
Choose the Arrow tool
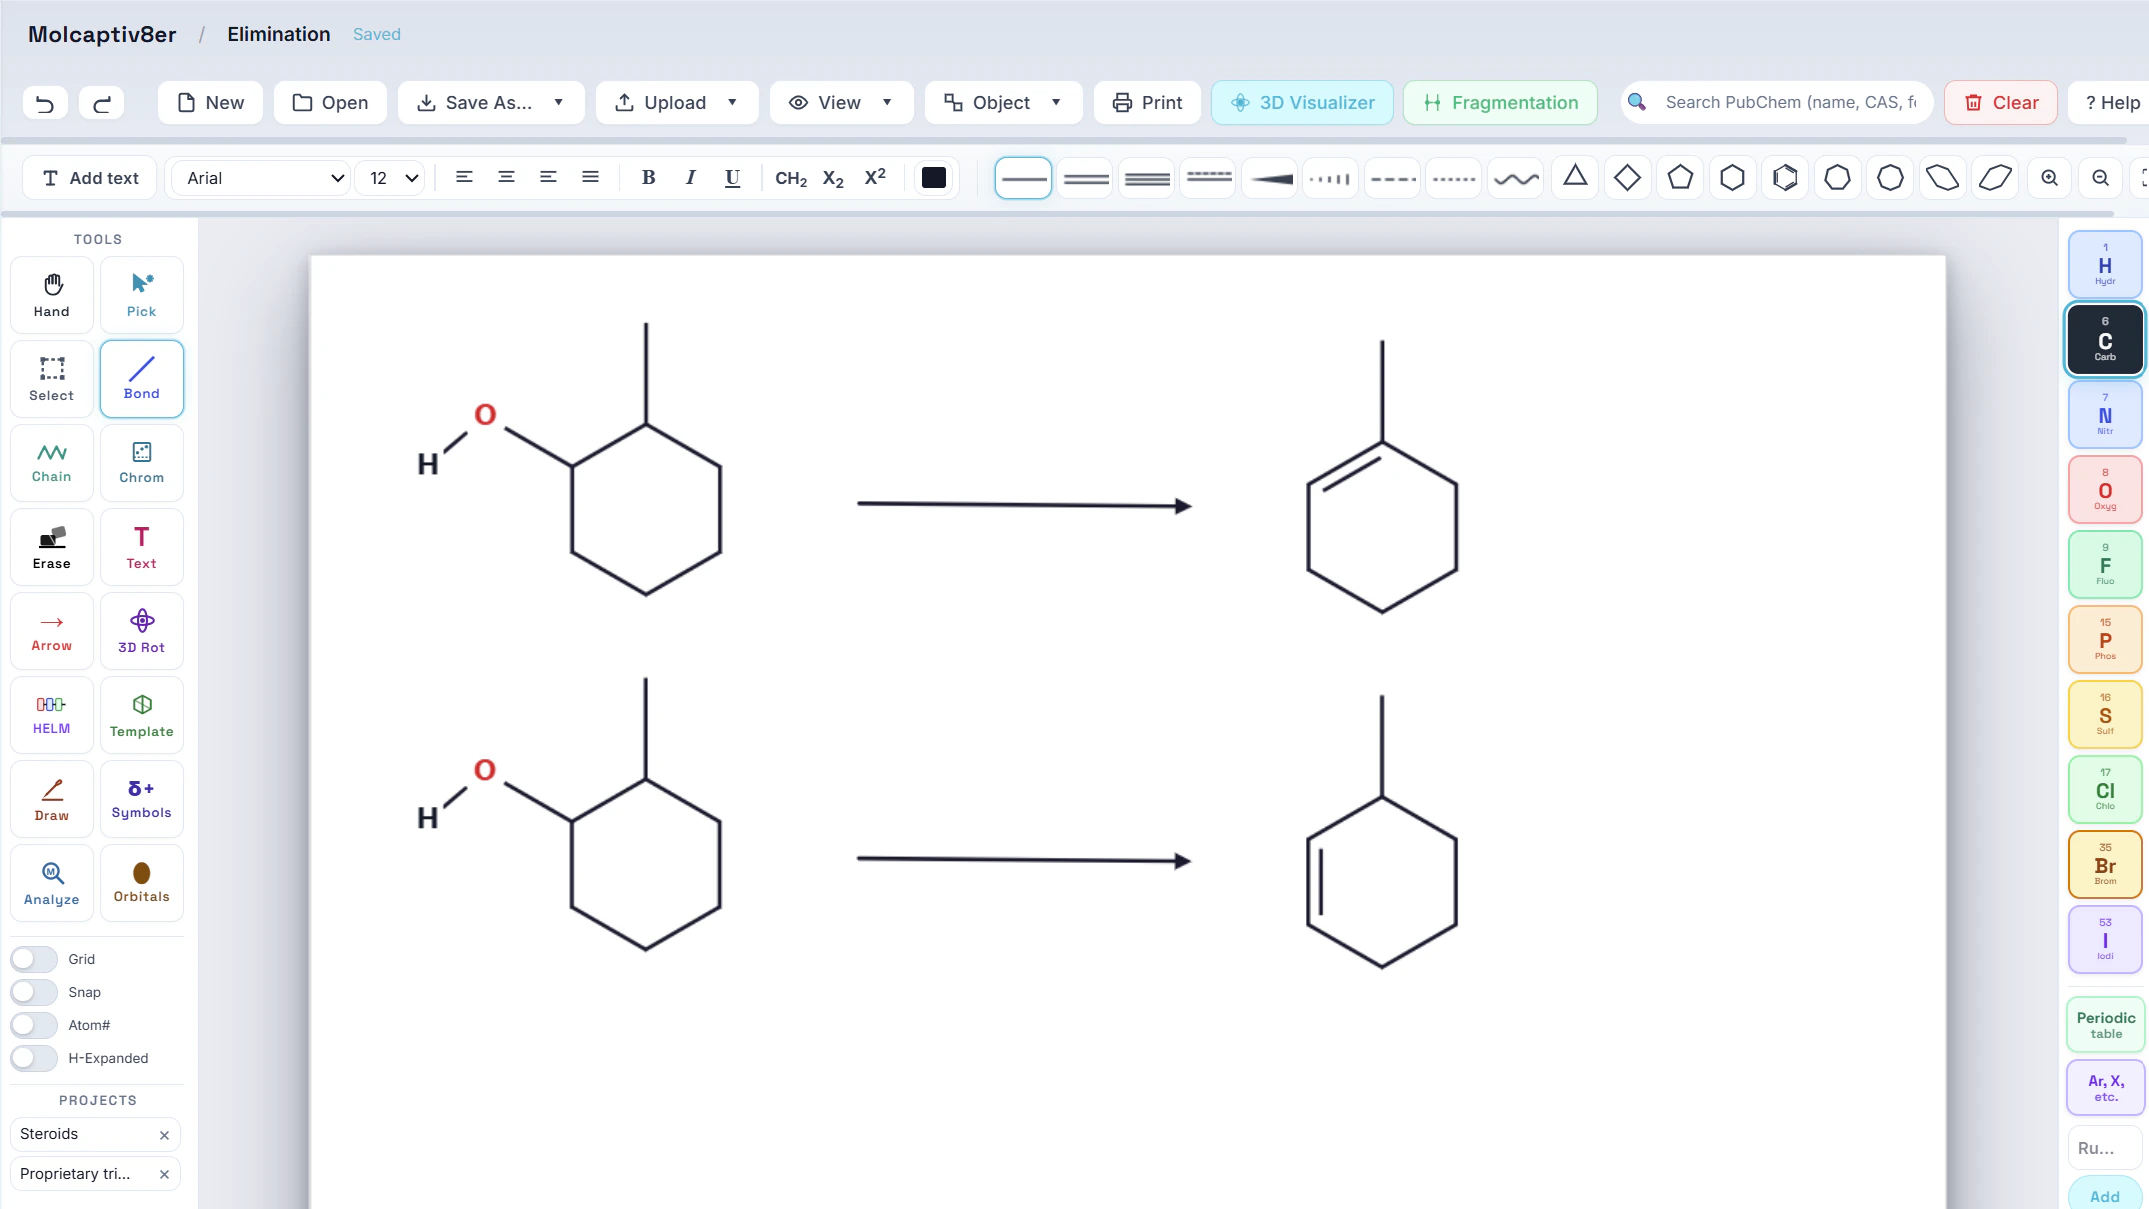click(52, 631)
